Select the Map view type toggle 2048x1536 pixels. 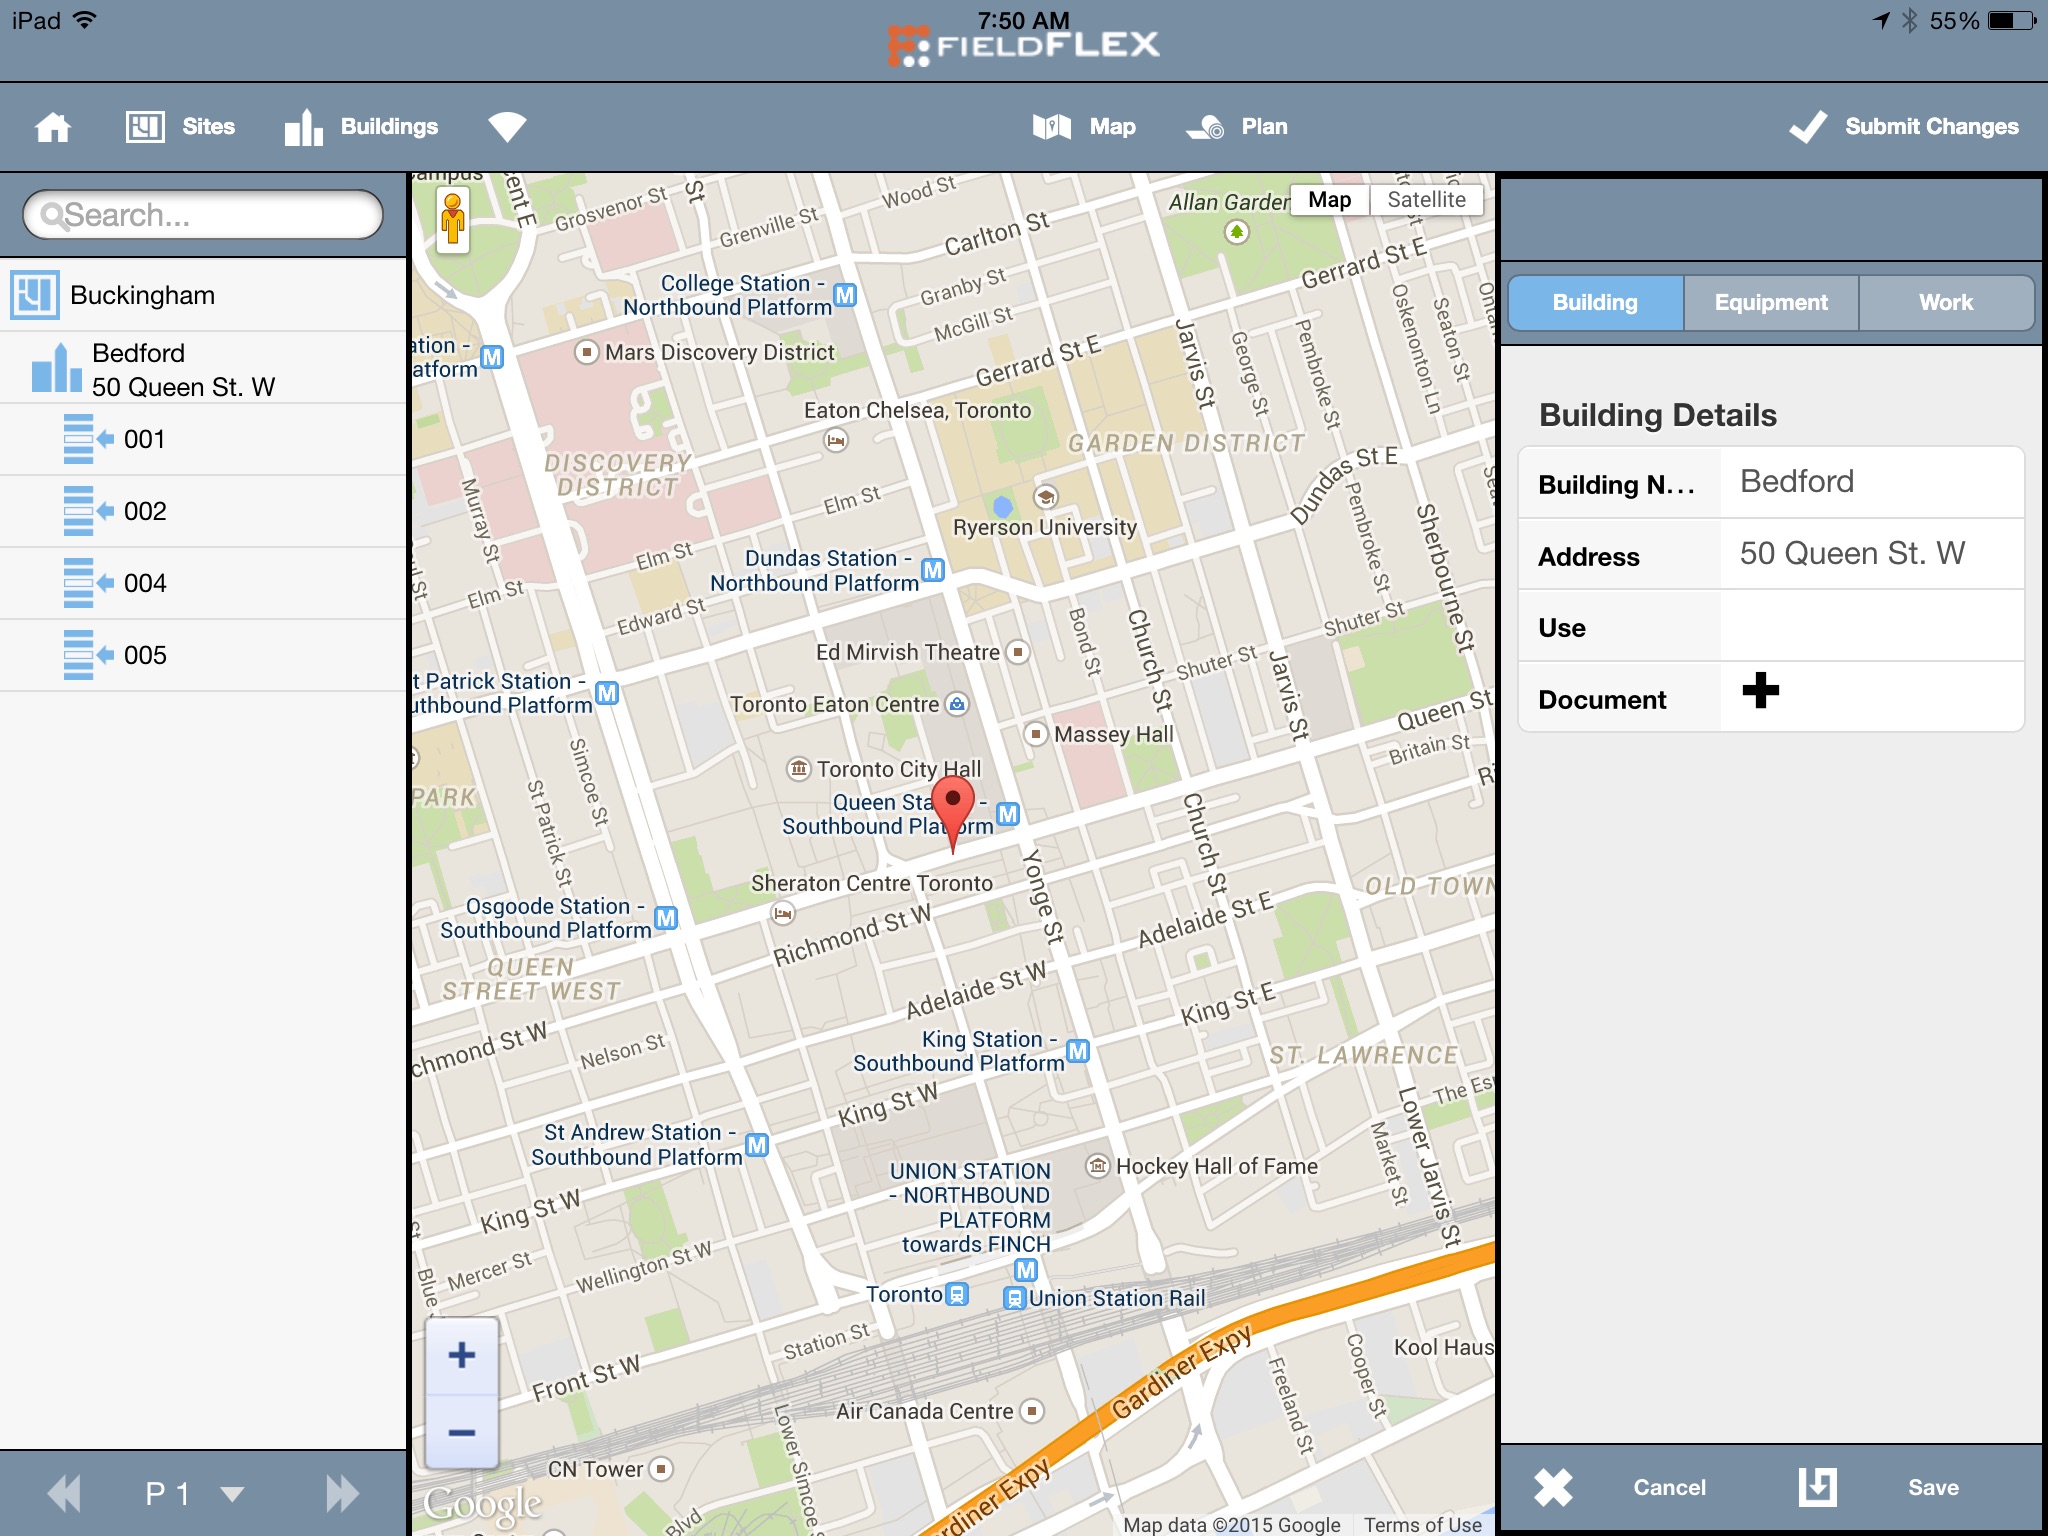tap(1329, 200)
